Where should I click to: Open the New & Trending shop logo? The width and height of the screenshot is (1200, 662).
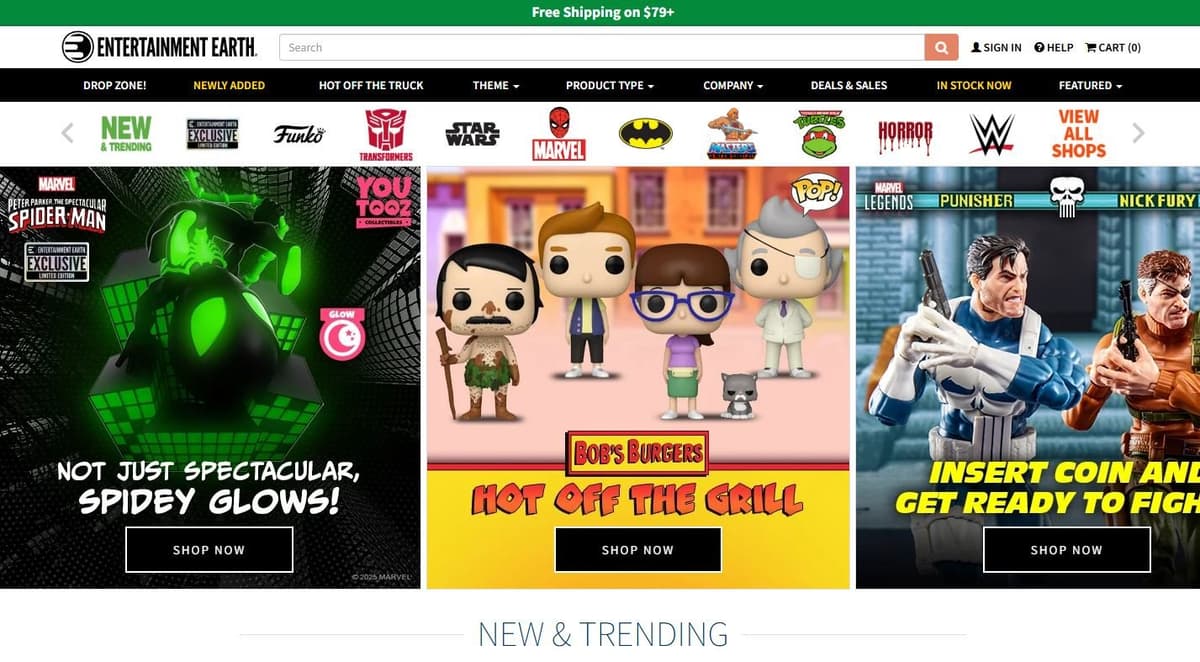click(126, 133)
